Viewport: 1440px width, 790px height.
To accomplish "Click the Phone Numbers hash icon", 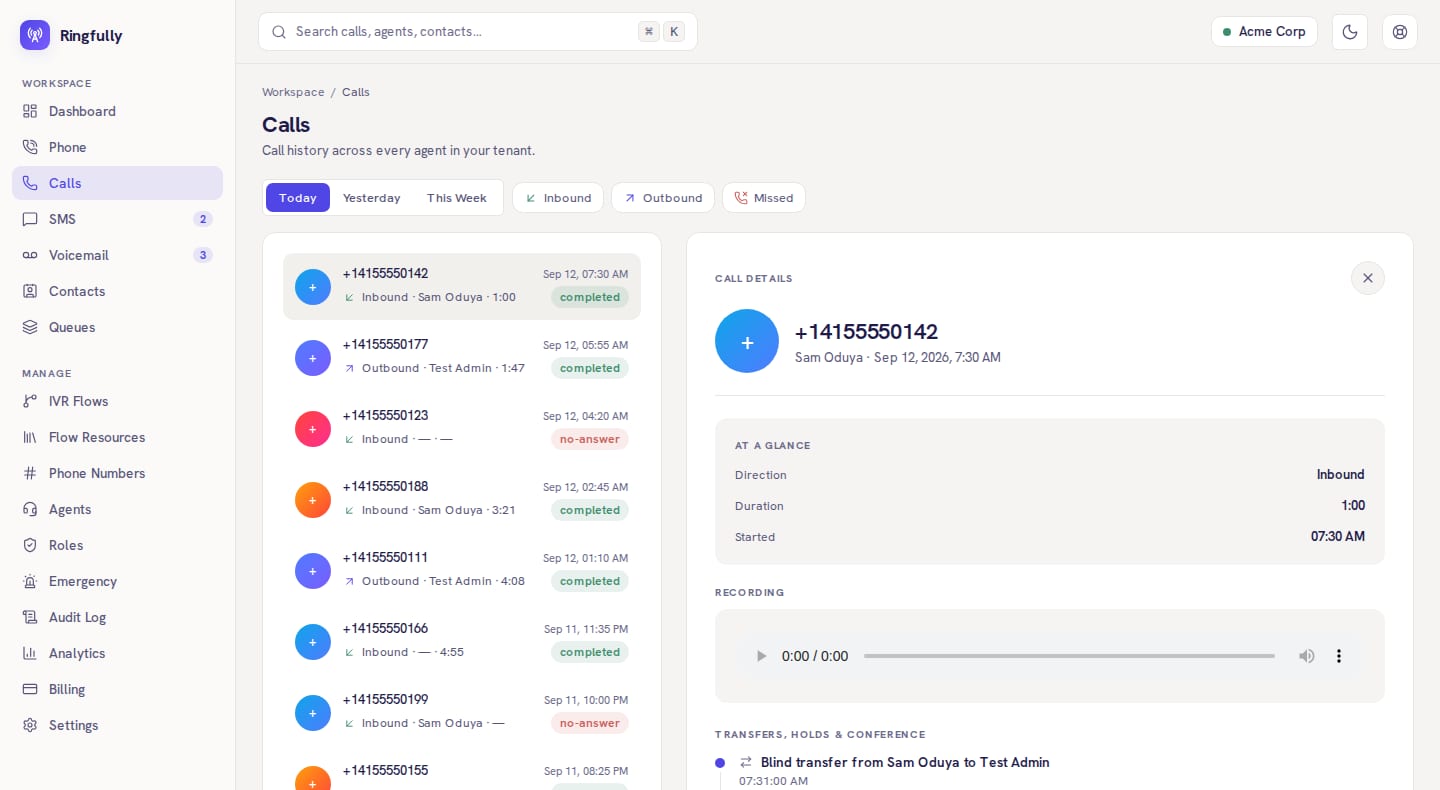I will coord(30,473).
